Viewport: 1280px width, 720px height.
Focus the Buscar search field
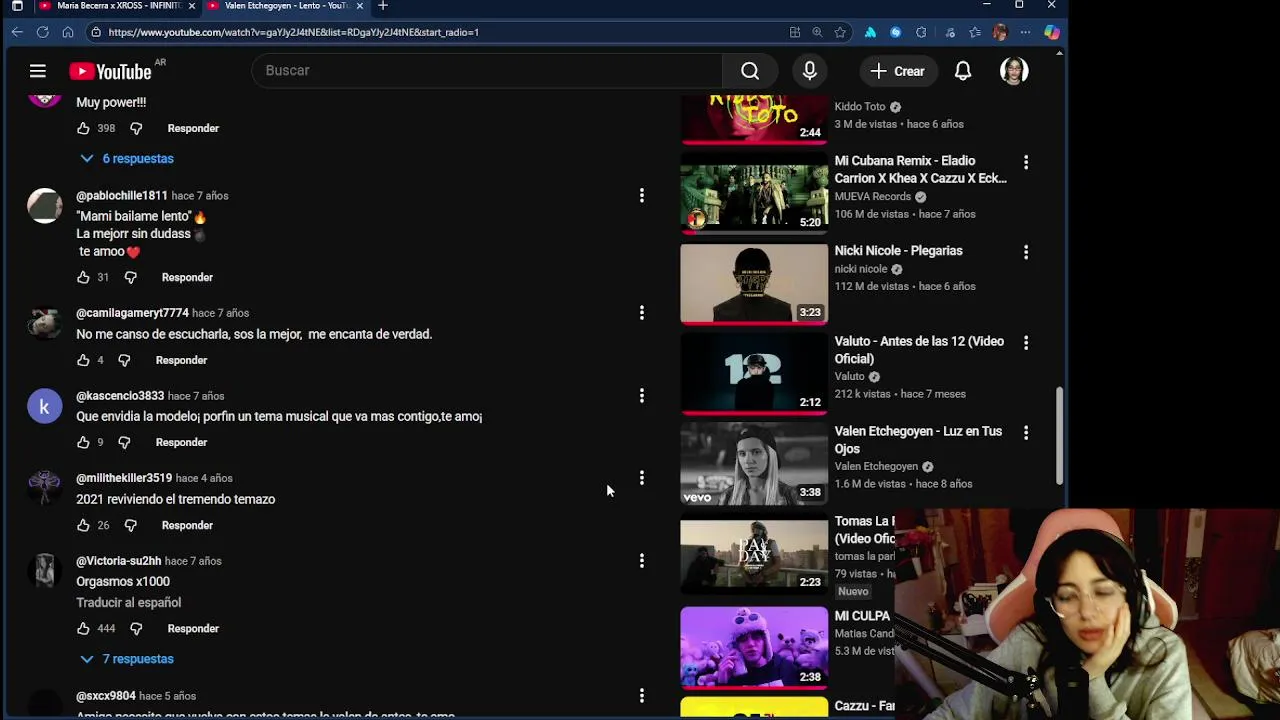coord(487,71)
